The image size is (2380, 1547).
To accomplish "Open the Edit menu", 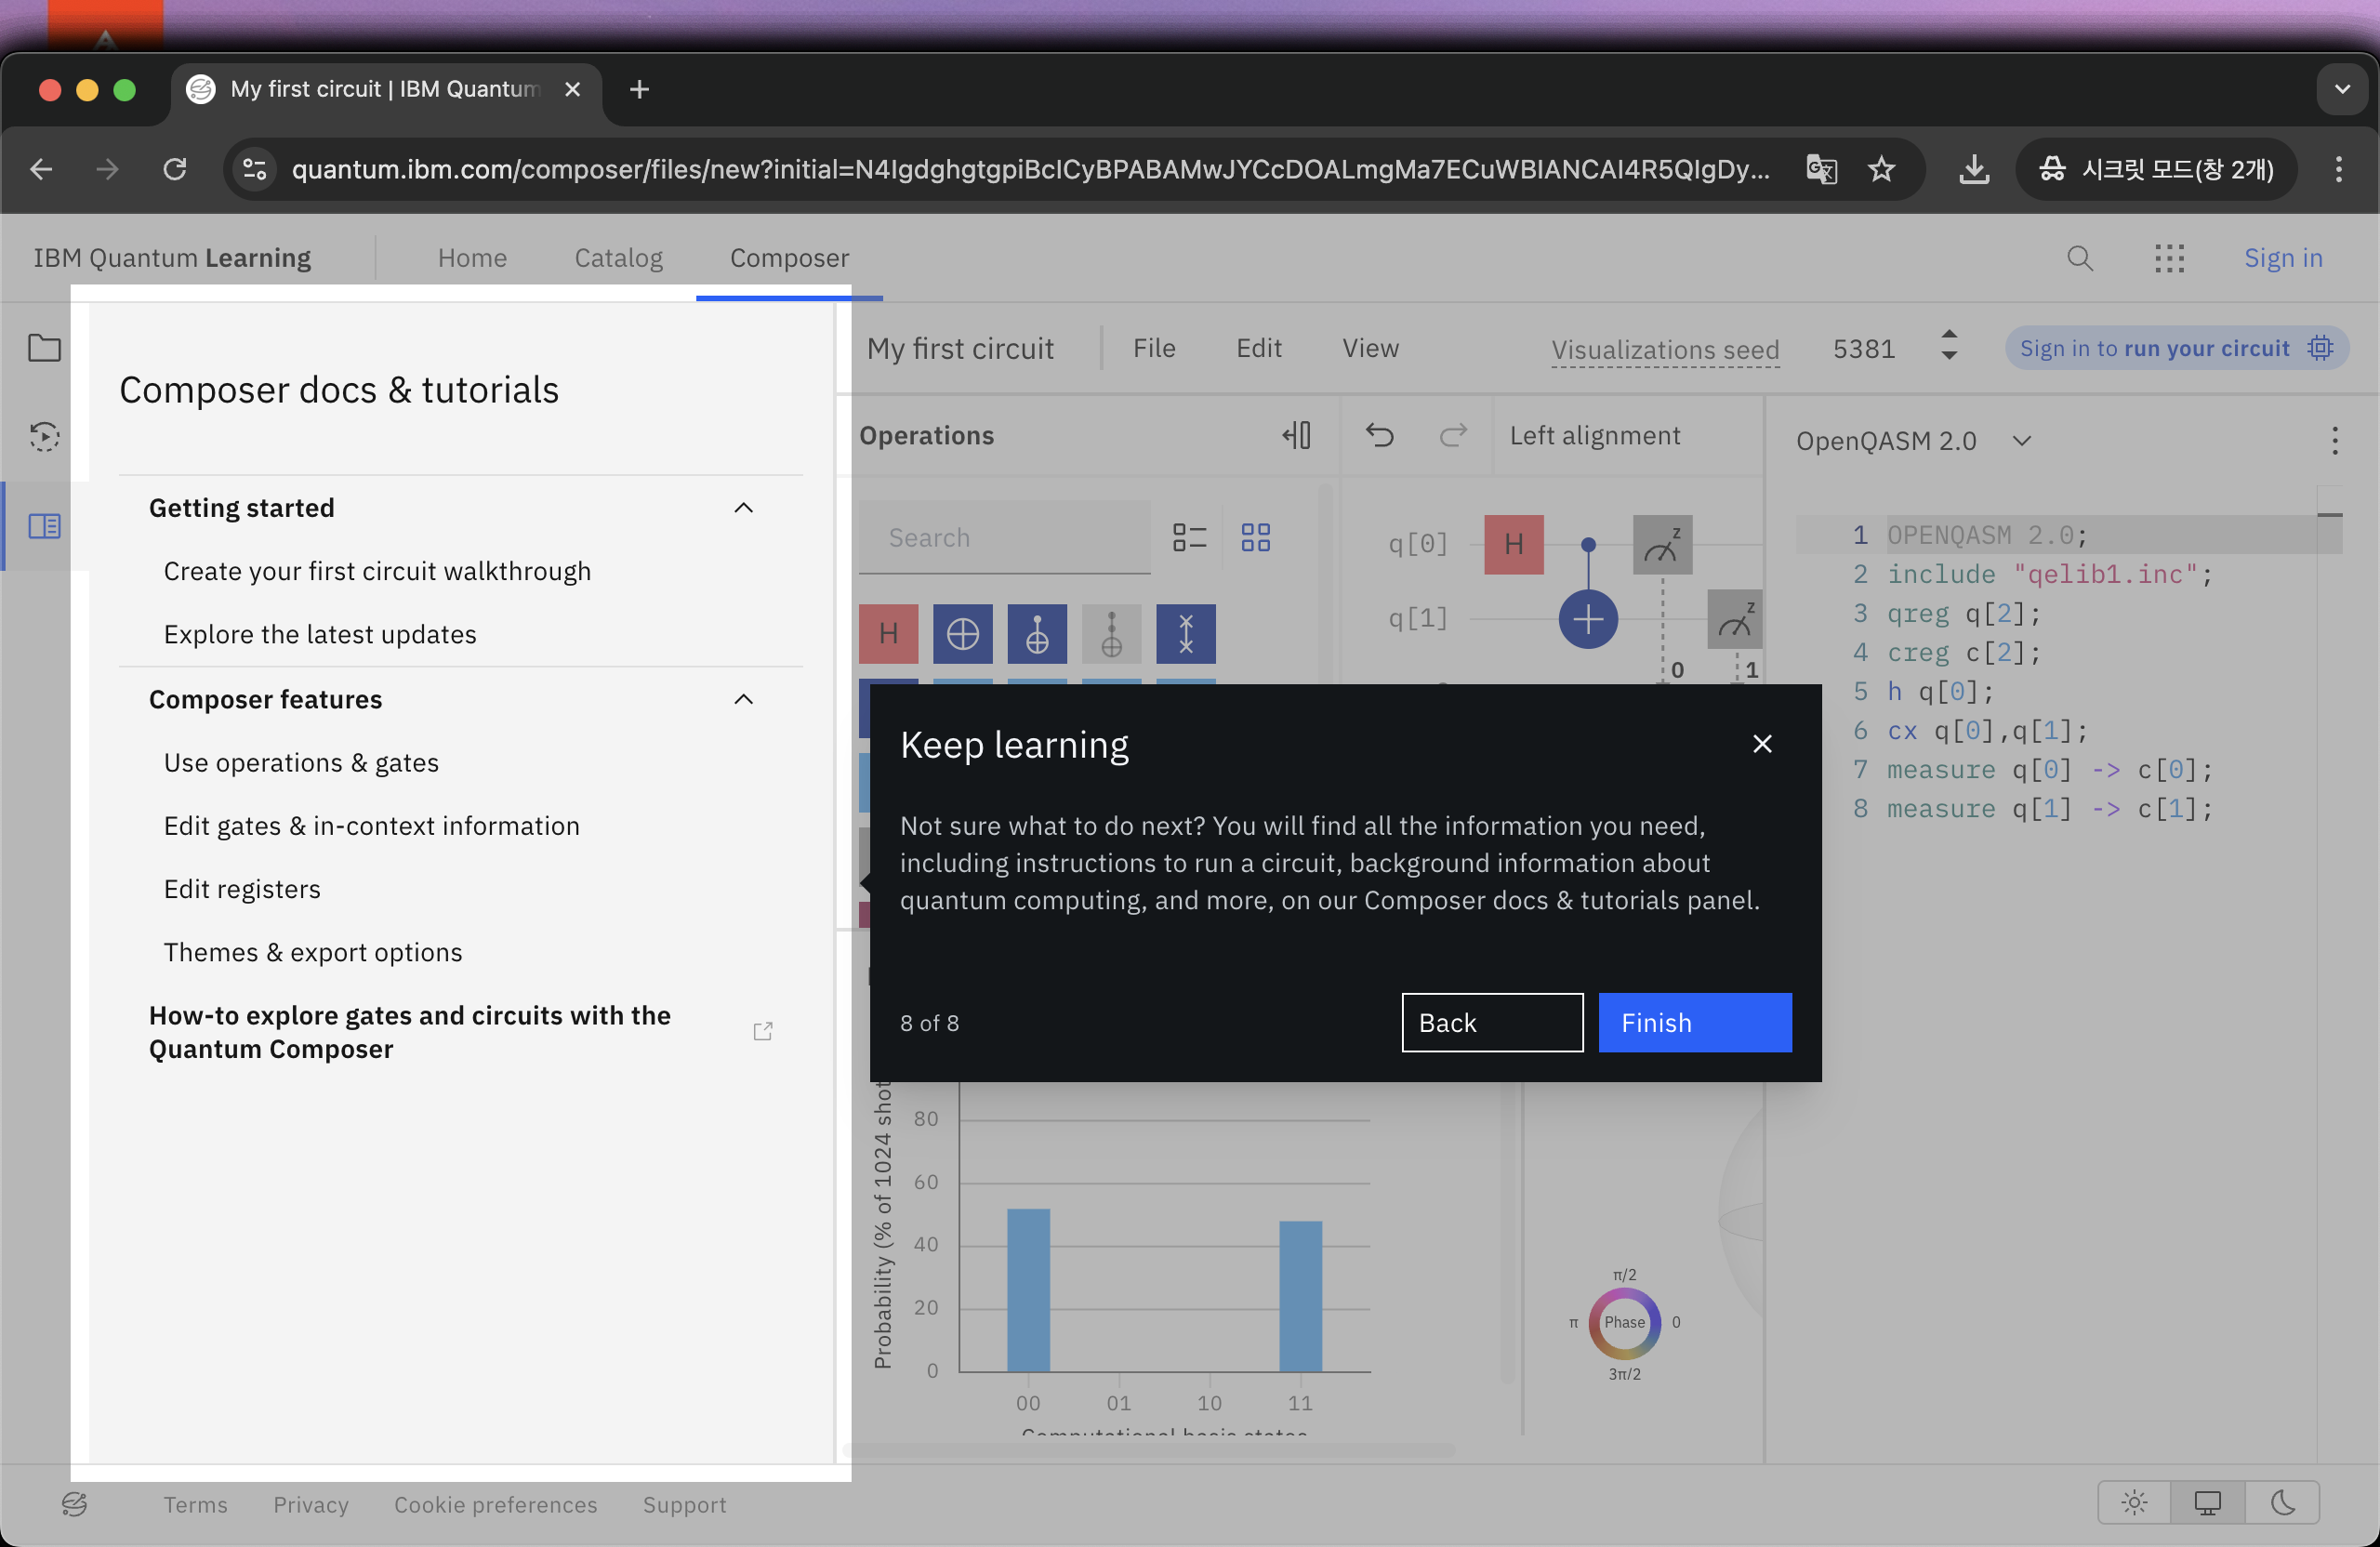I will click(1259, 348).
